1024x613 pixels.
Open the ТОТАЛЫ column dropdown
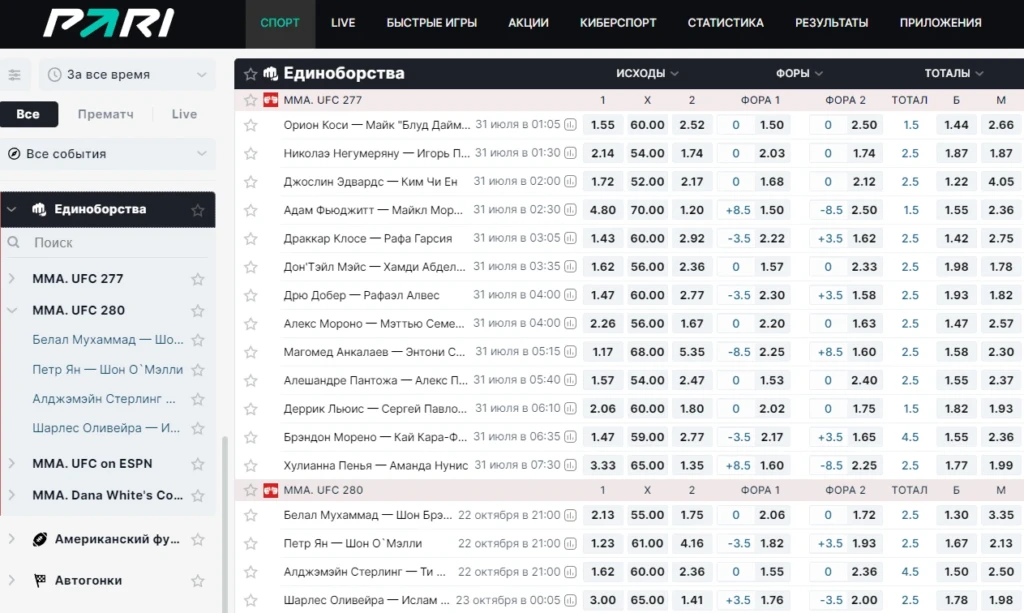(953, 73)
